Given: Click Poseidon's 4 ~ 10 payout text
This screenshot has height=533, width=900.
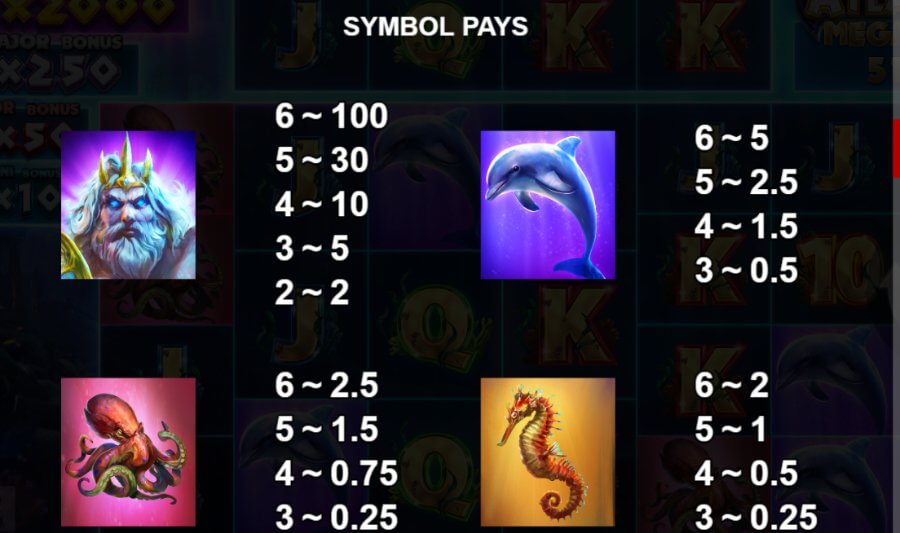Looking at the screenshot, I should pyautogui.click(x=321, y=204).
